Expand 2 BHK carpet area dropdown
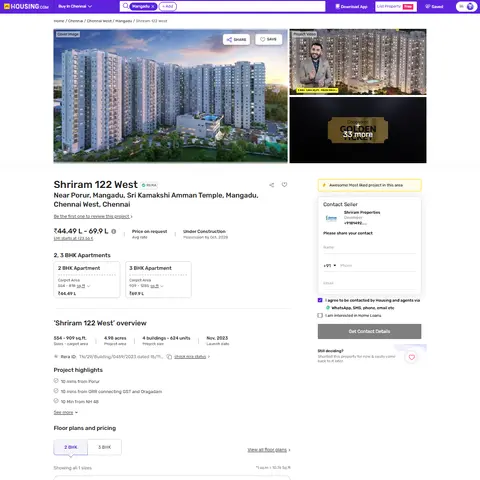 tap(89, 286)
